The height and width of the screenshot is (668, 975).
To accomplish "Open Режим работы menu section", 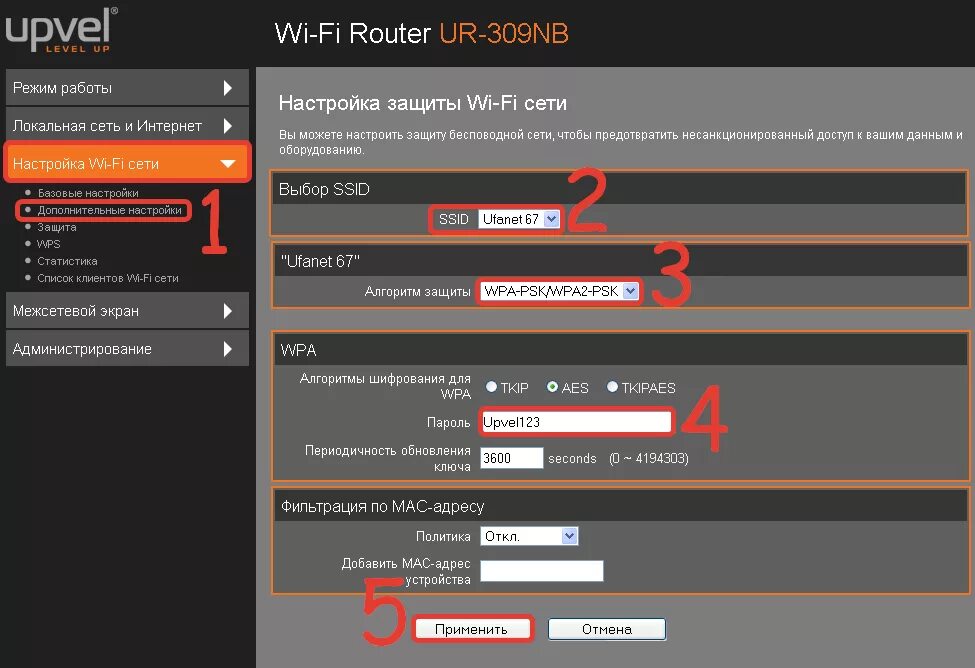I will point(127,88).
